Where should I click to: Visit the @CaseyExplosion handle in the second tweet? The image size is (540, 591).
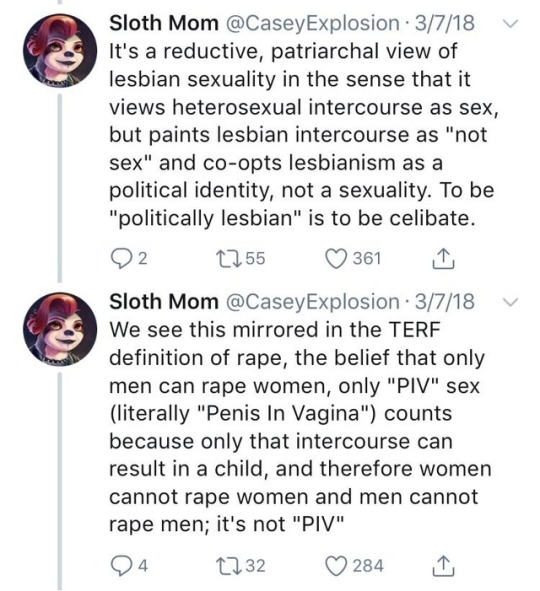(x=312, y=303)
